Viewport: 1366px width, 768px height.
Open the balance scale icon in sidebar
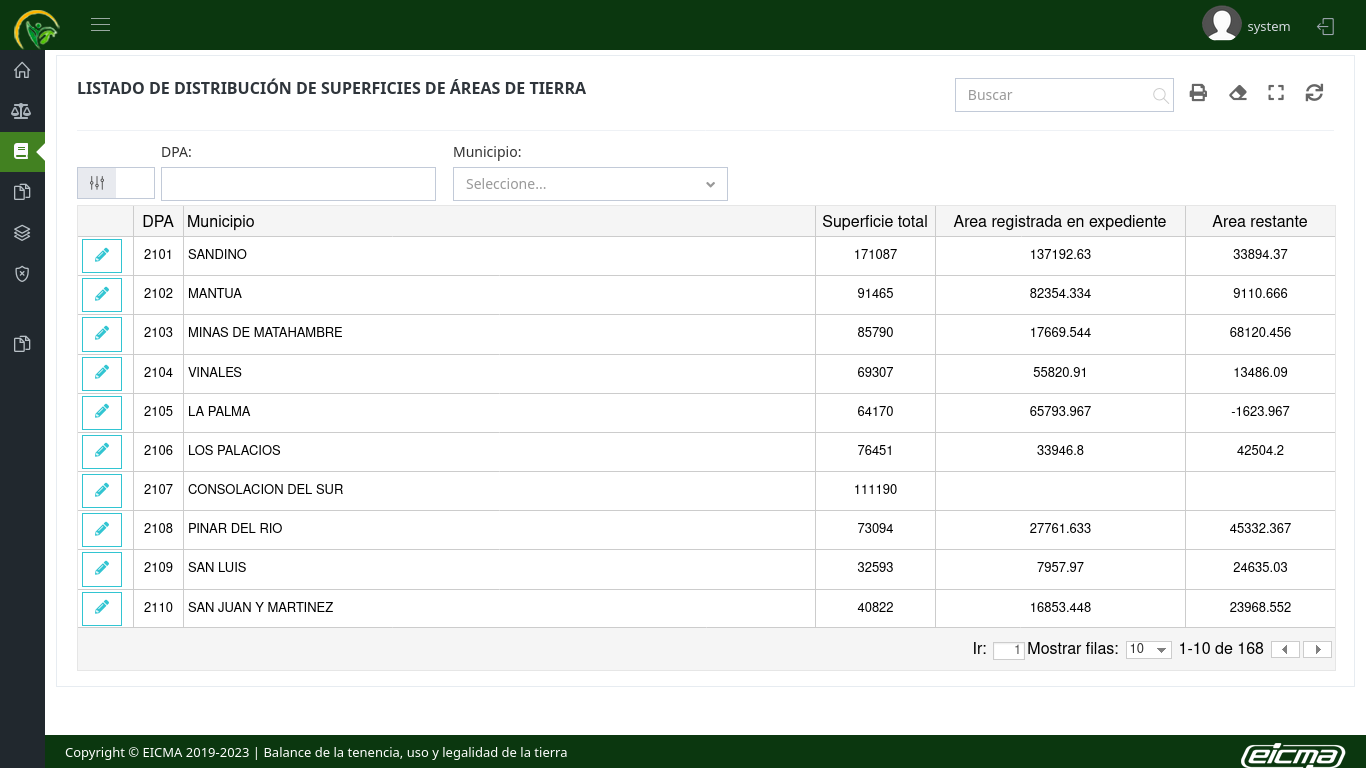click(x=22, y=111)
